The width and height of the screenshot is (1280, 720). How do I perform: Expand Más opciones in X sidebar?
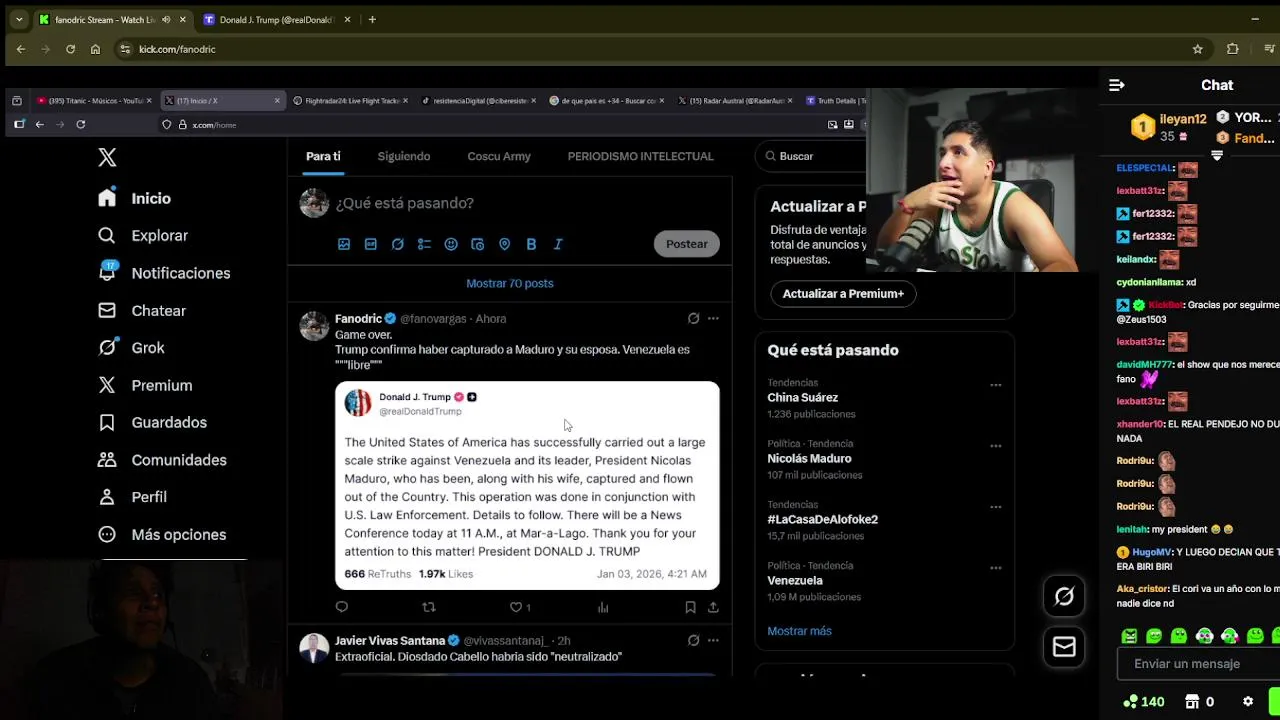click(x=162, y=535)
